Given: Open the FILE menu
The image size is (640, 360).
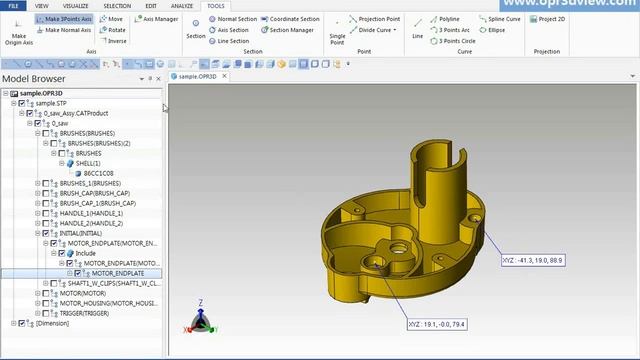Looking at the screenshot, I should click(13, 6).
